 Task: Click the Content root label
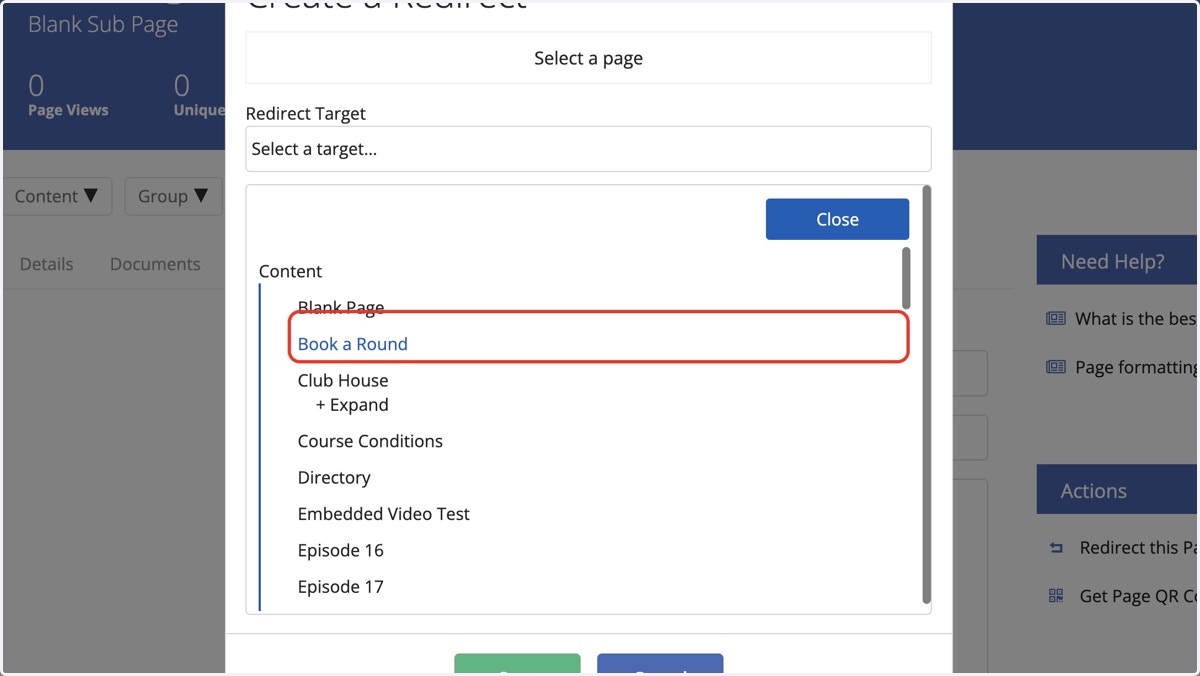pos(290,271)
